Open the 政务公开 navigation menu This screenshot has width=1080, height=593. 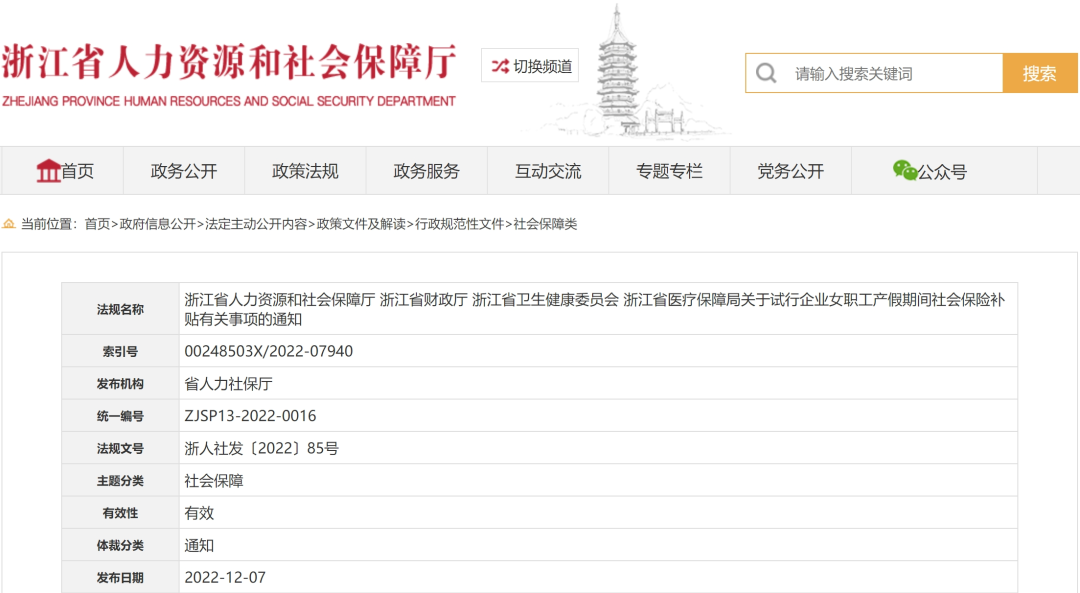tap(184, 171)
